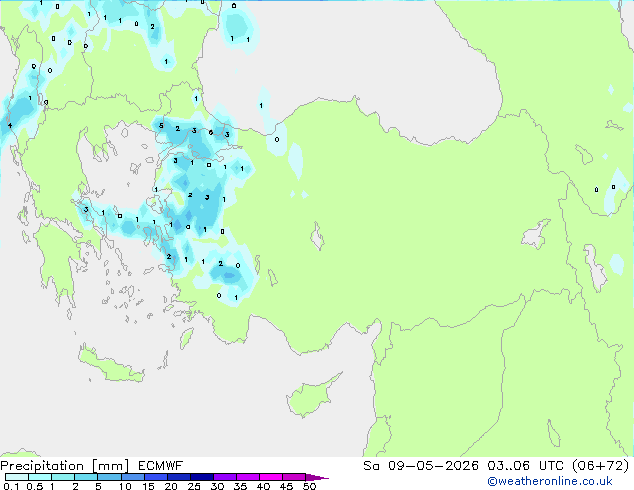Select the '(06+72)' forecast run text
The image size is (634, 490).
(x=600, y=466)
